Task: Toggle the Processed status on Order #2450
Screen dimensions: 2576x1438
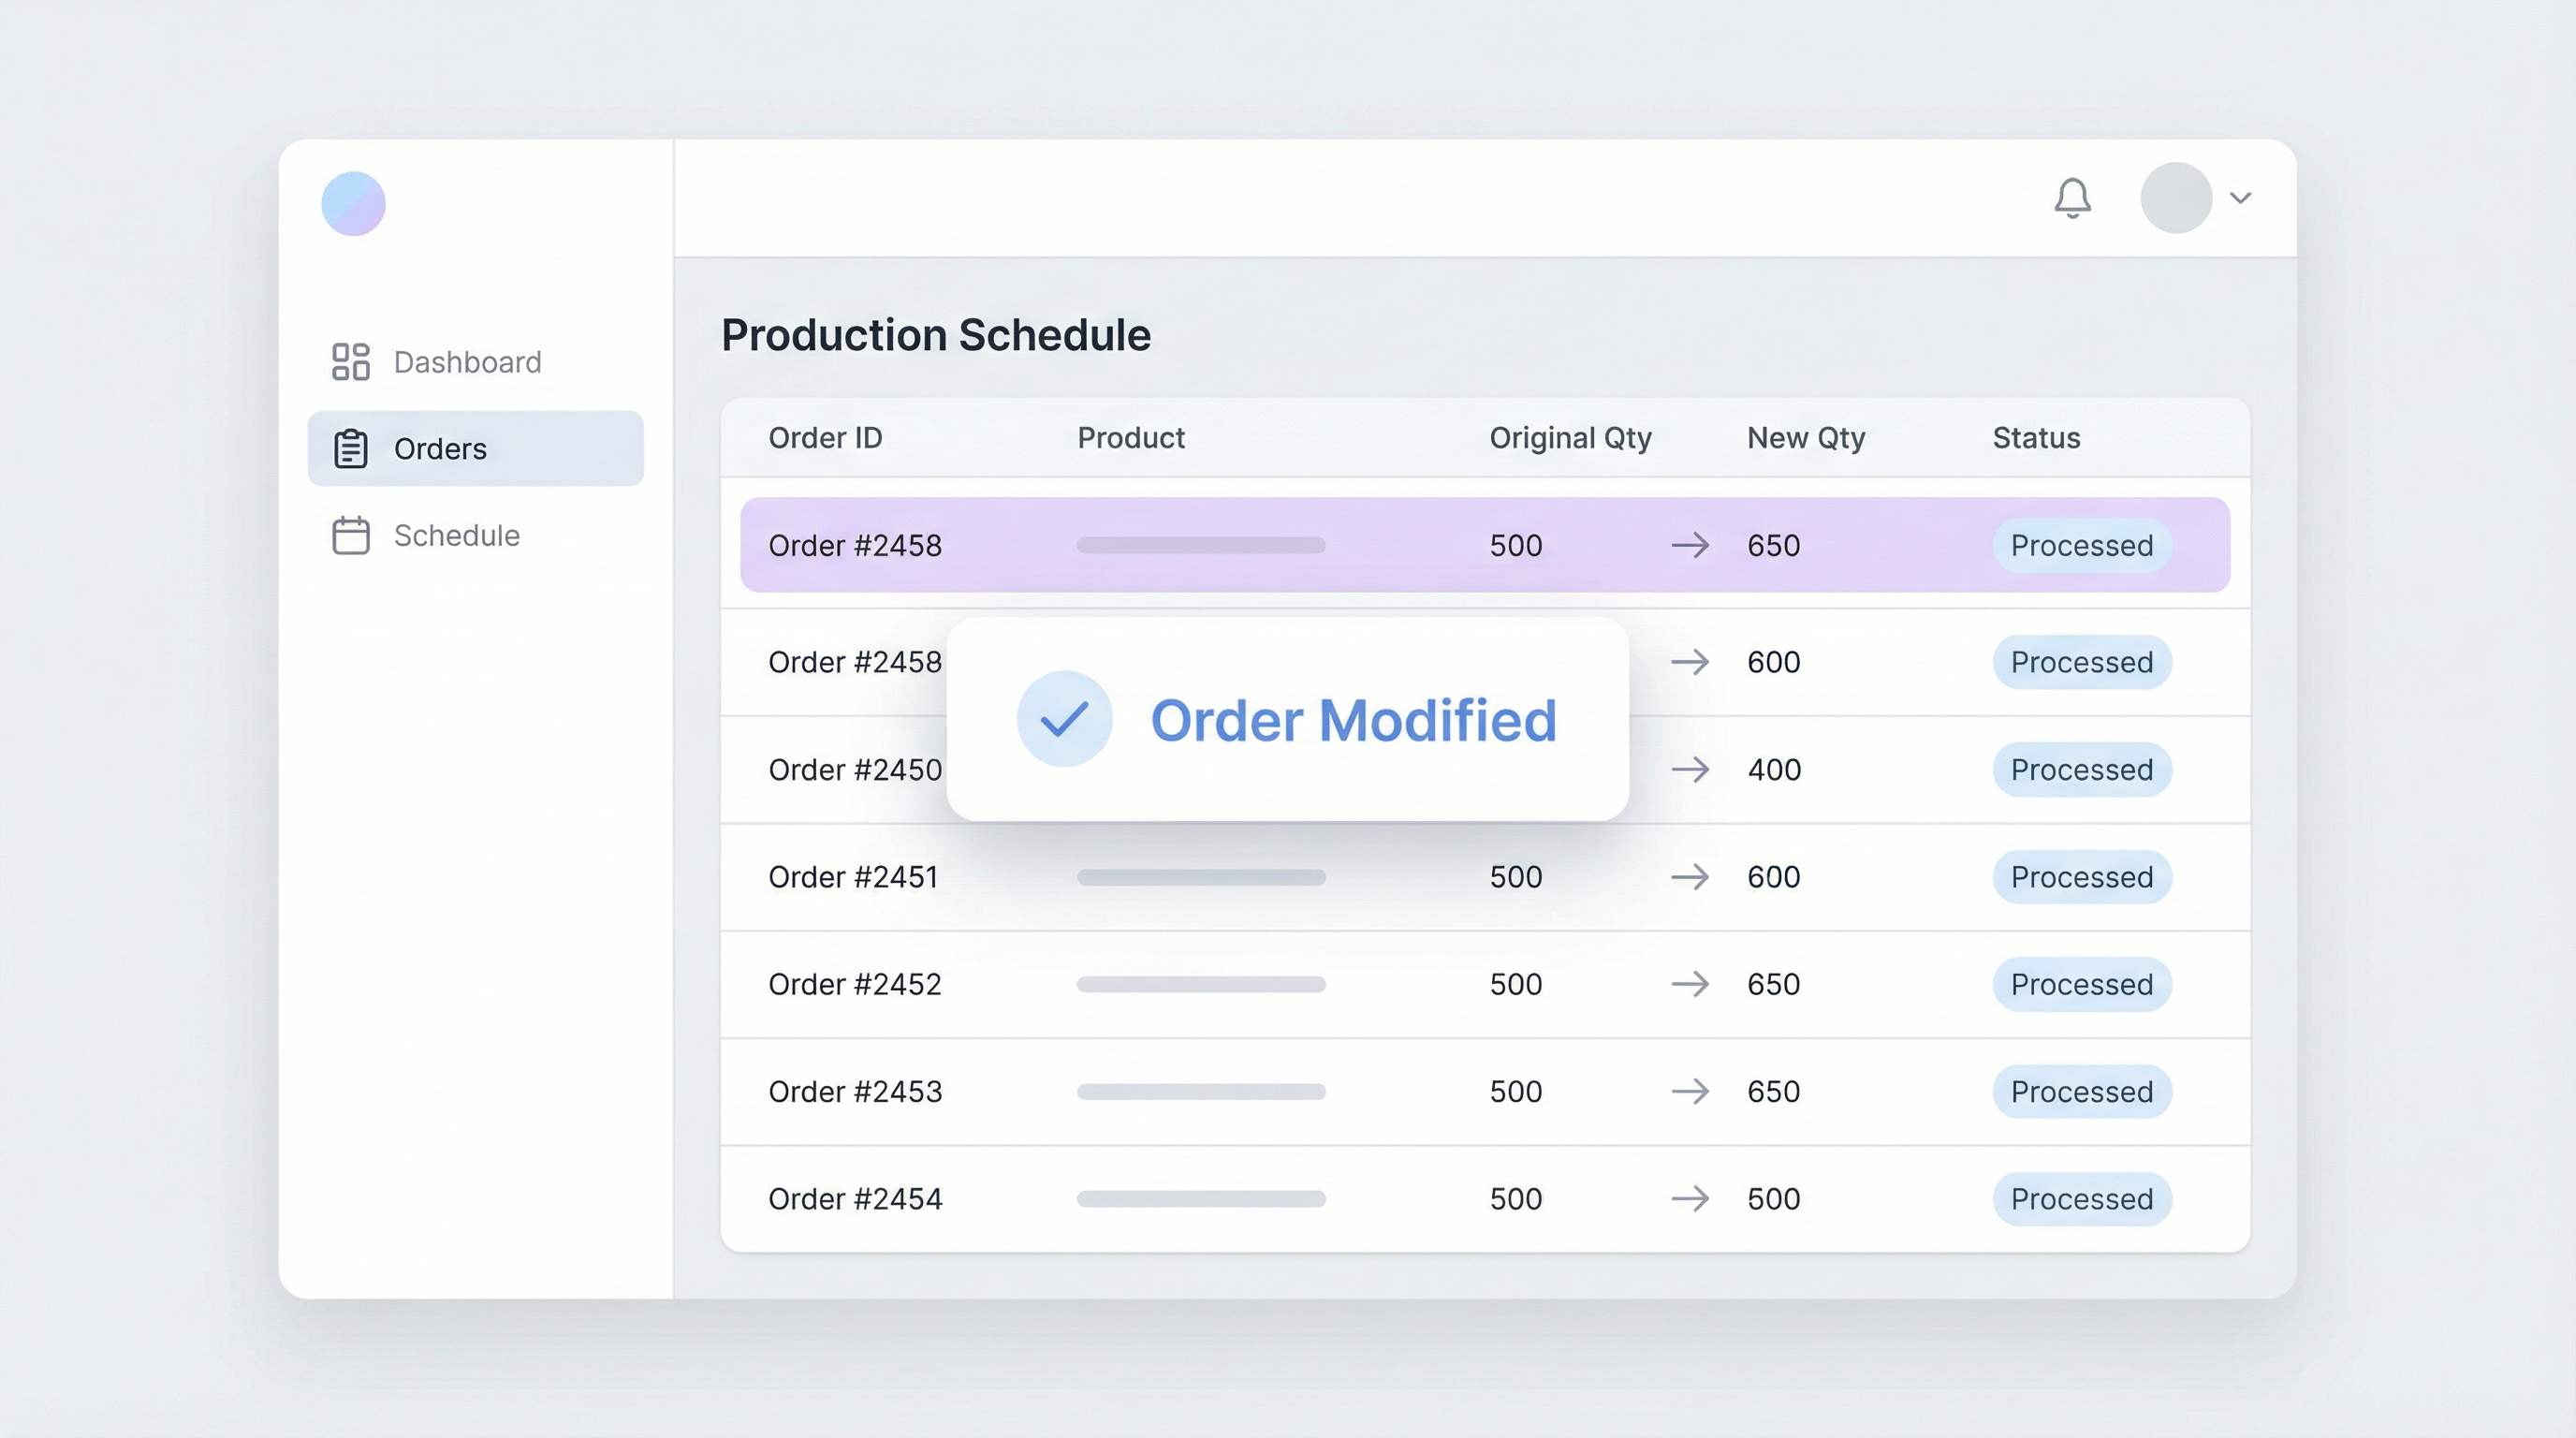Action: (2082, 770)
